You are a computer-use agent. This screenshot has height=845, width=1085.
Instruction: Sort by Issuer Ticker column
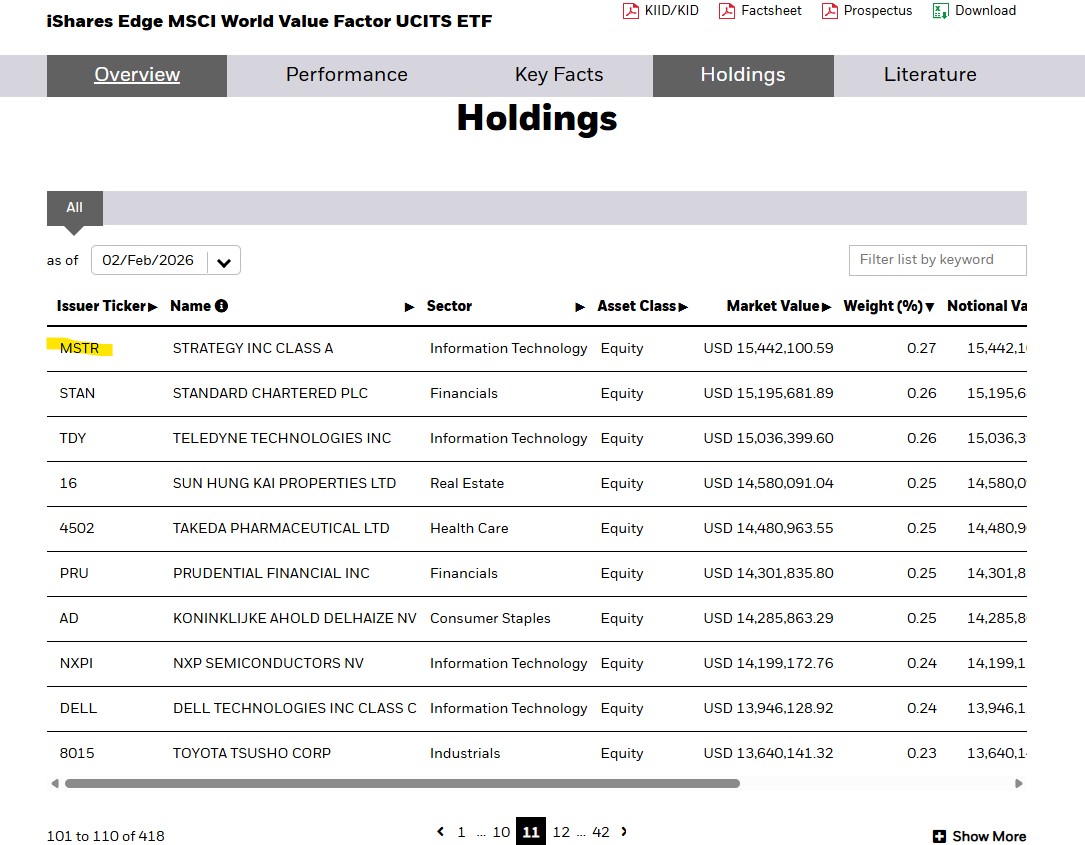(x=107, y=306)
